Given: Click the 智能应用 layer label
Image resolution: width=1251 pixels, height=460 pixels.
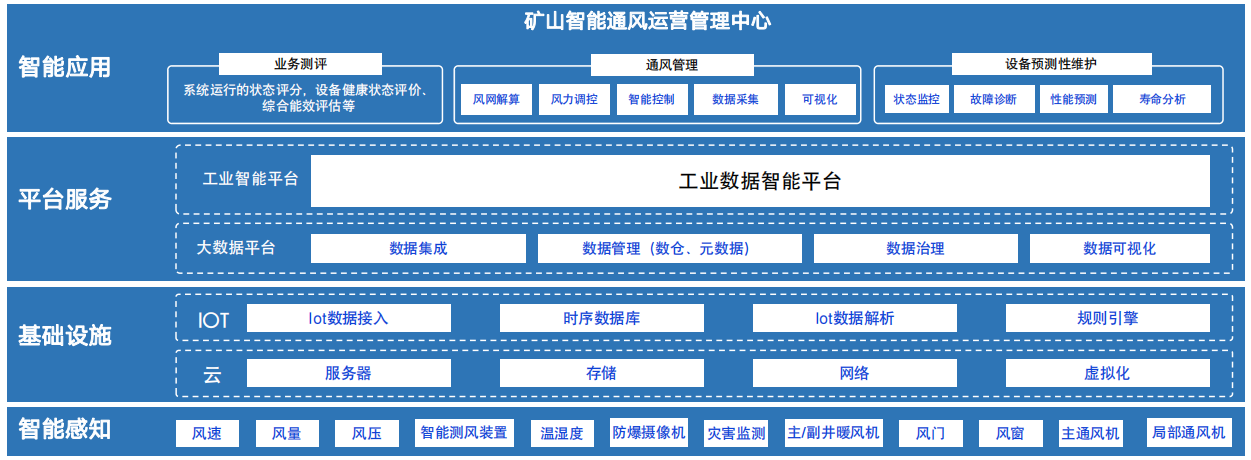Looking at the screenshot, I should click(65, 68).
